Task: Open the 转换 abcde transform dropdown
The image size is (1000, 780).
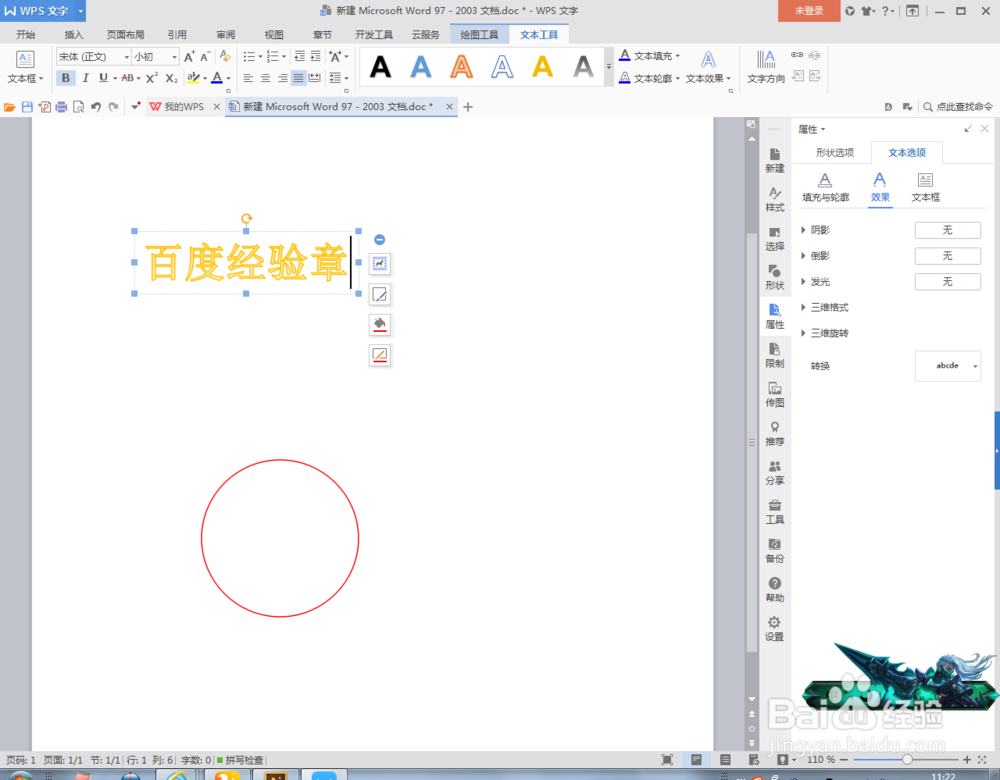Action: pos(947,366)
